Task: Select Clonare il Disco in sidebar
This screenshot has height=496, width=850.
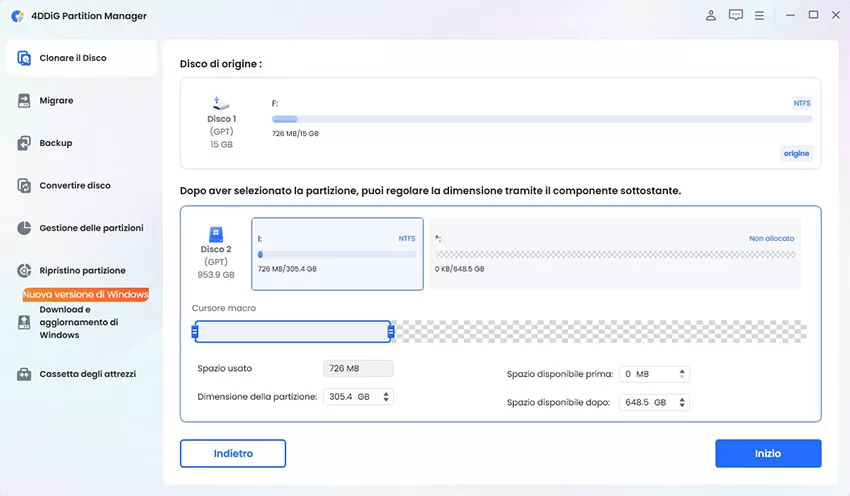Action: (79, 58)
